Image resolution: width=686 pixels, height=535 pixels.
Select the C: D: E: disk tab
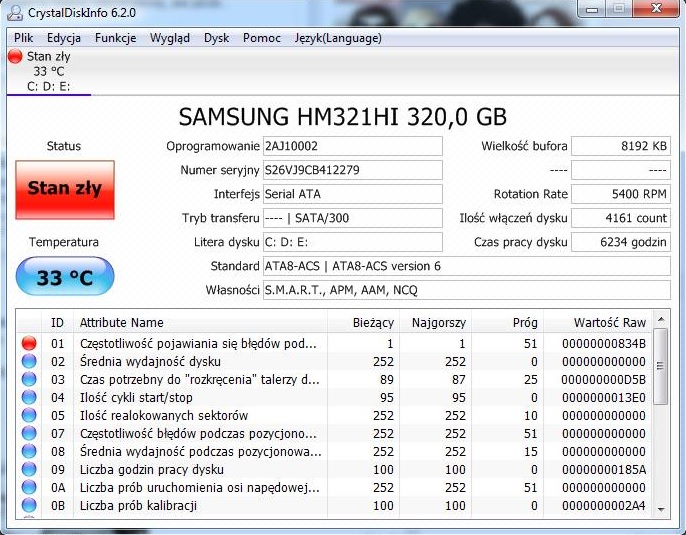[49, 72]
